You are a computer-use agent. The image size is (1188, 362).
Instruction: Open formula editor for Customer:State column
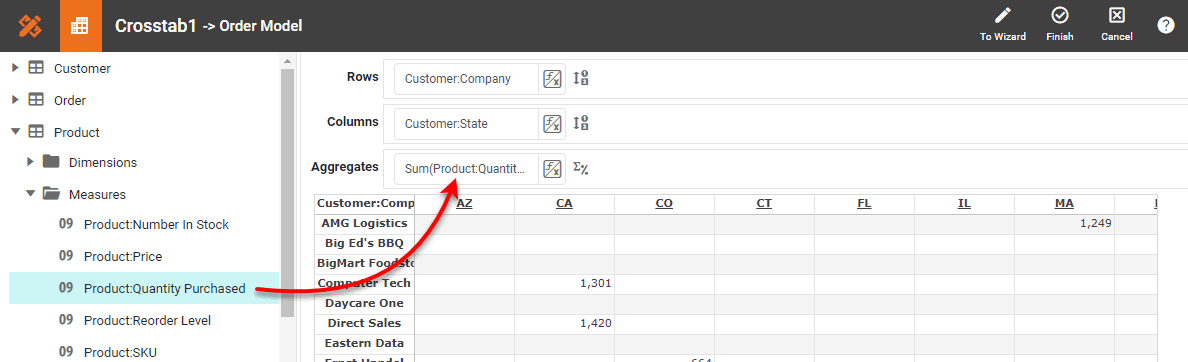click(x=552, y=123)
